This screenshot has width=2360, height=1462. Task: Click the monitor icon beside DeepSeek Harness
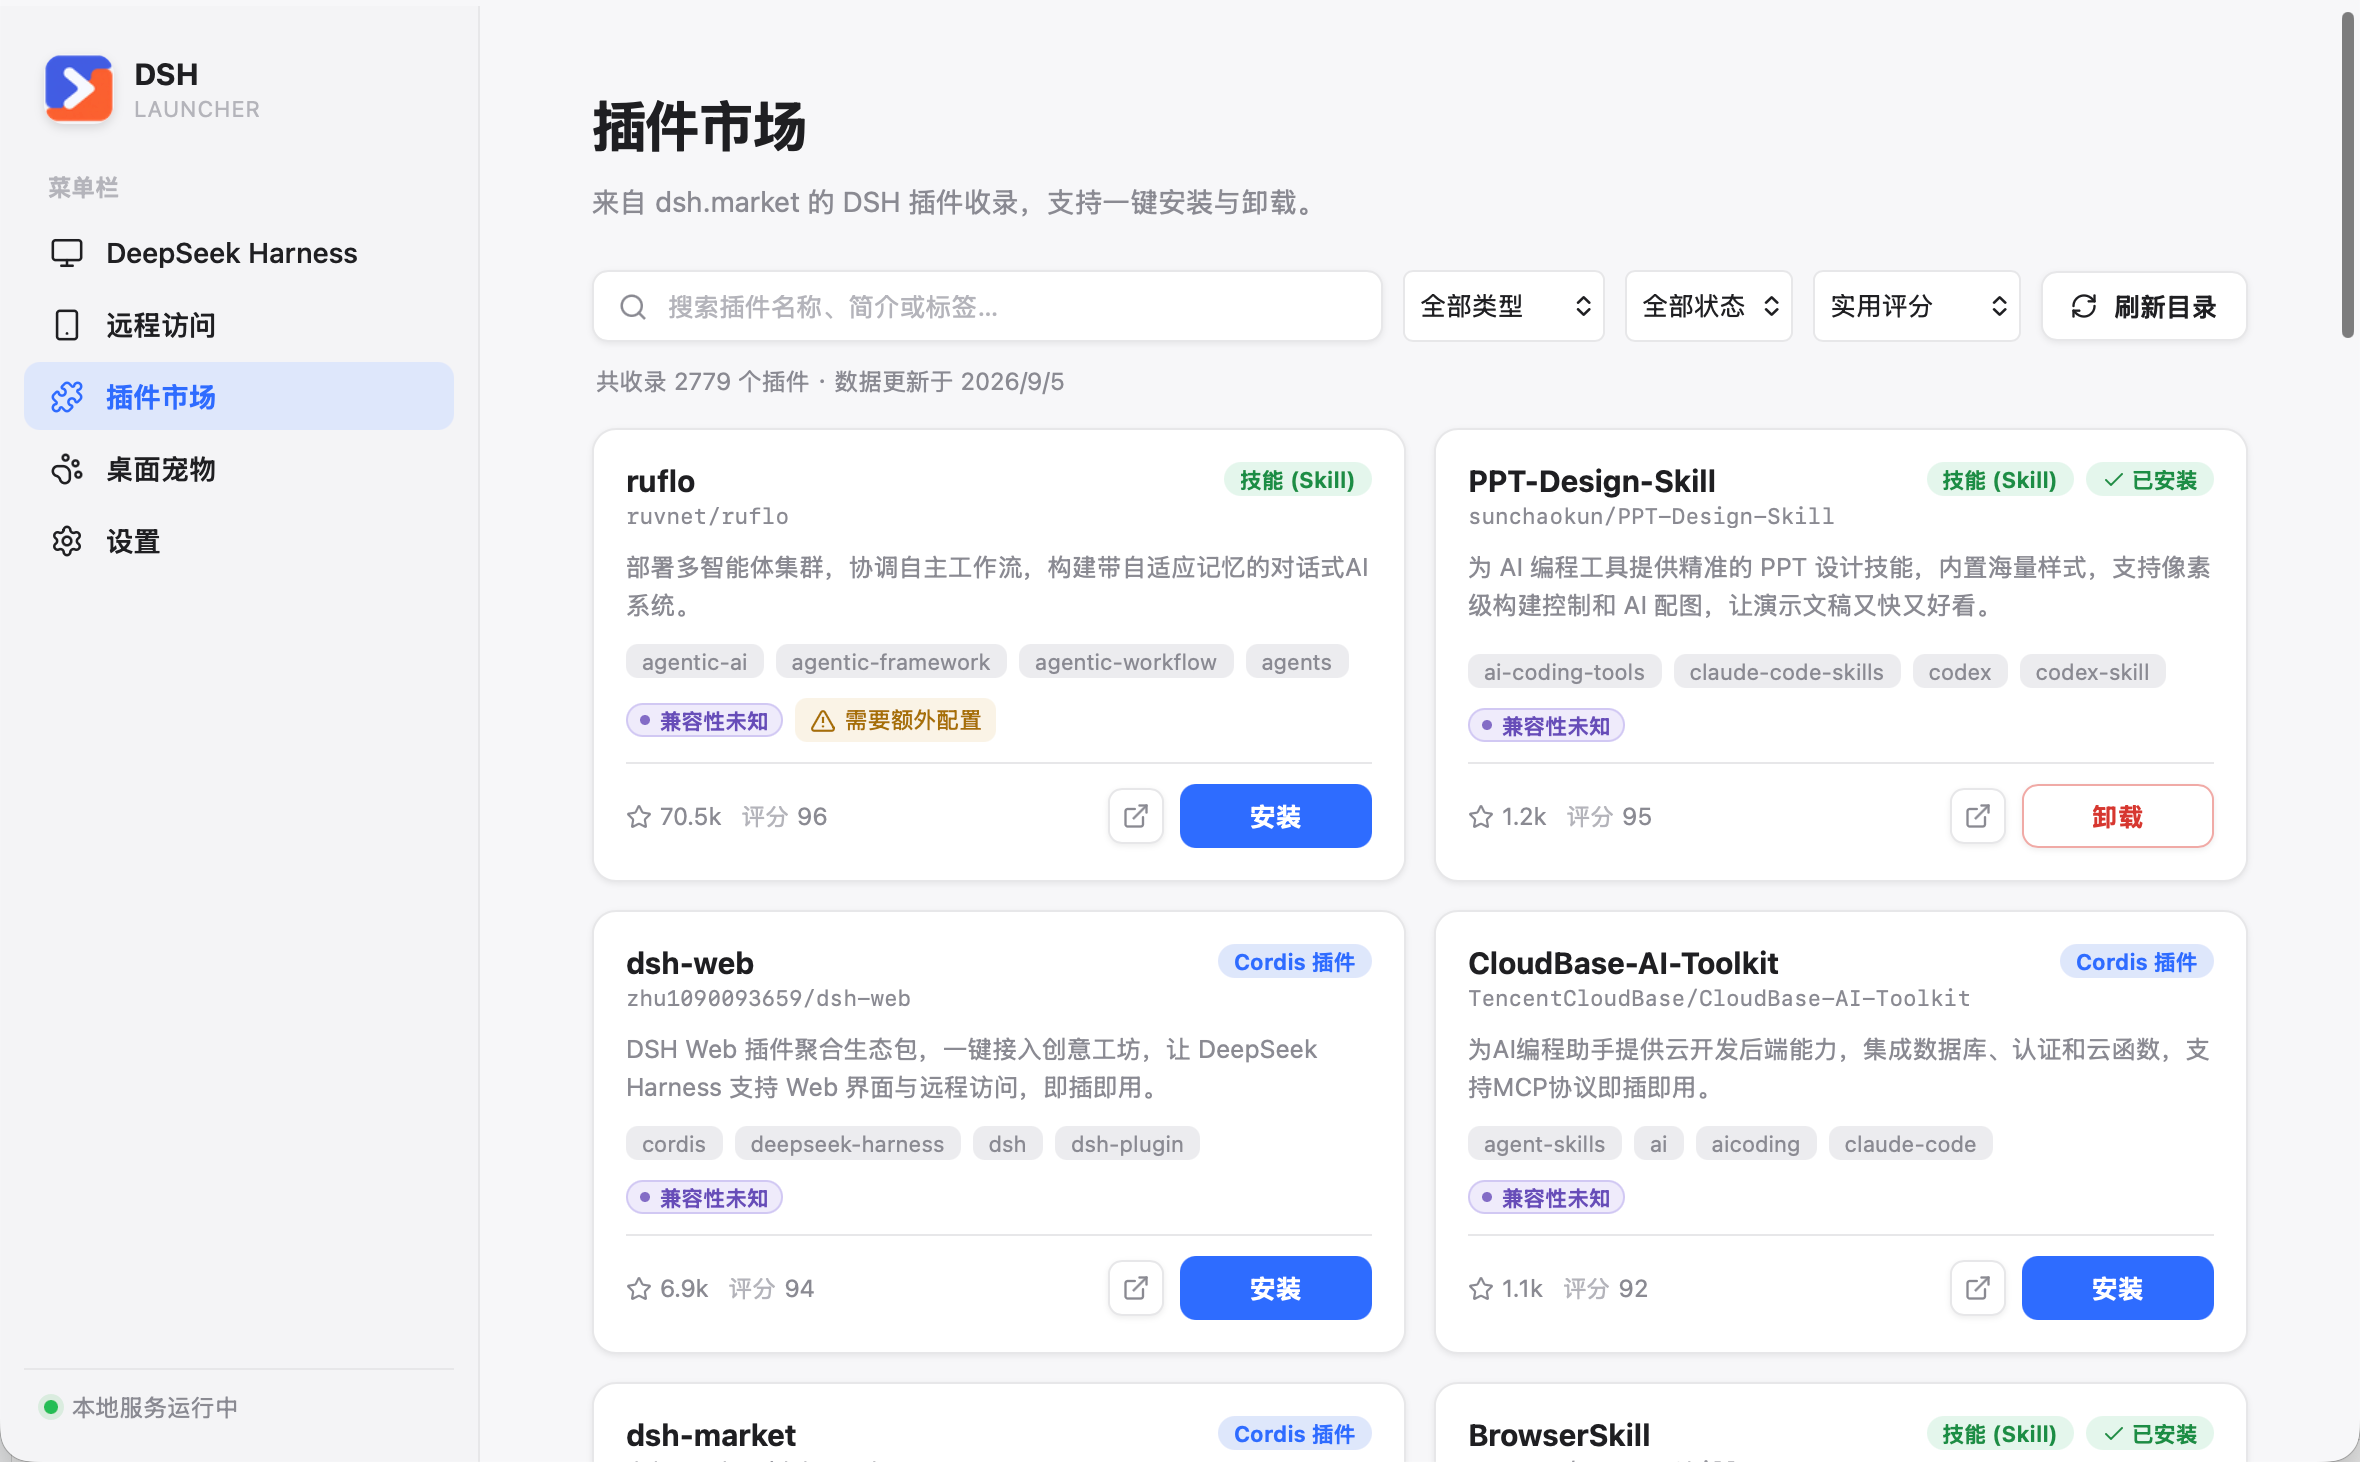[x=67, y=253]
